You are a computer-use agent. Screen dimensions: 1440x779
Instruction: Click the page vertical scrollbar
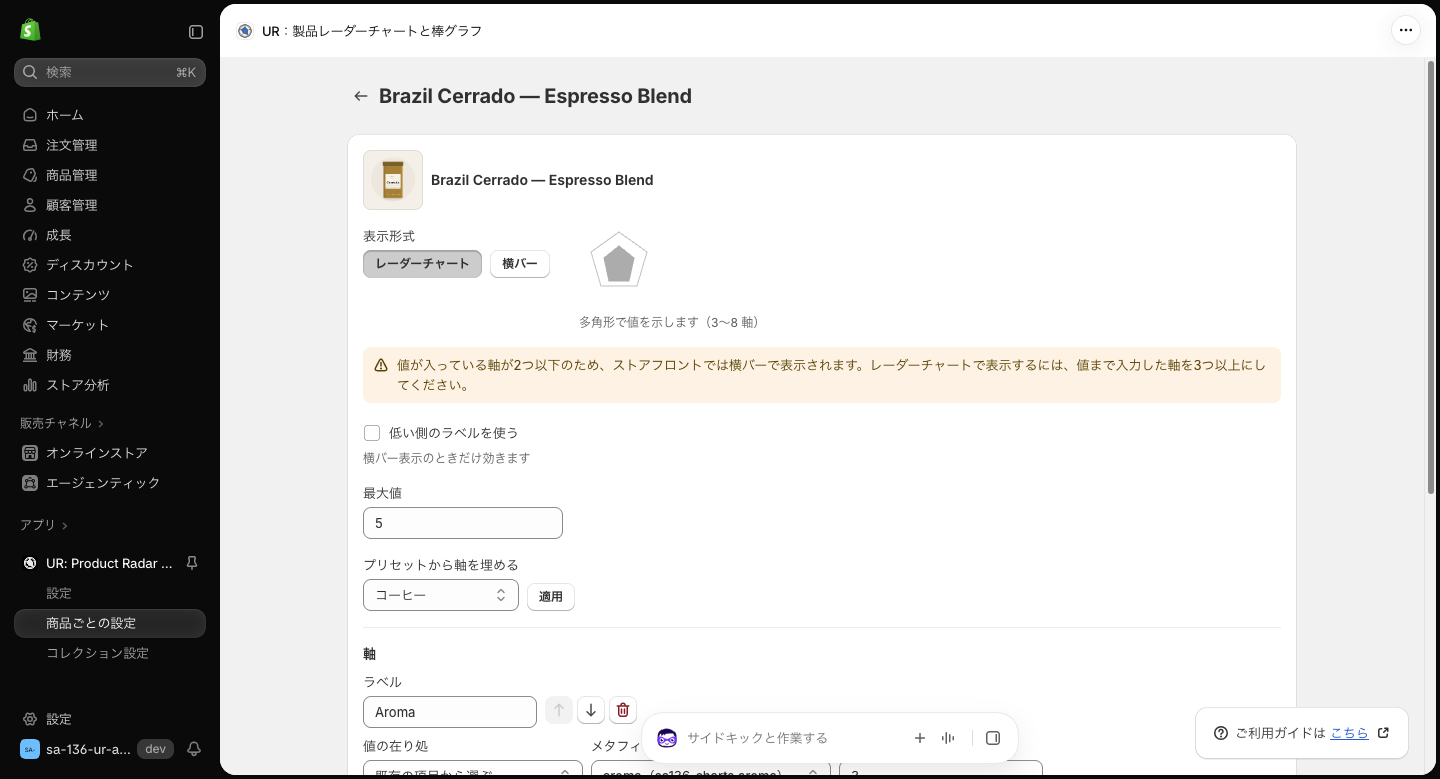pos(1431,276)
